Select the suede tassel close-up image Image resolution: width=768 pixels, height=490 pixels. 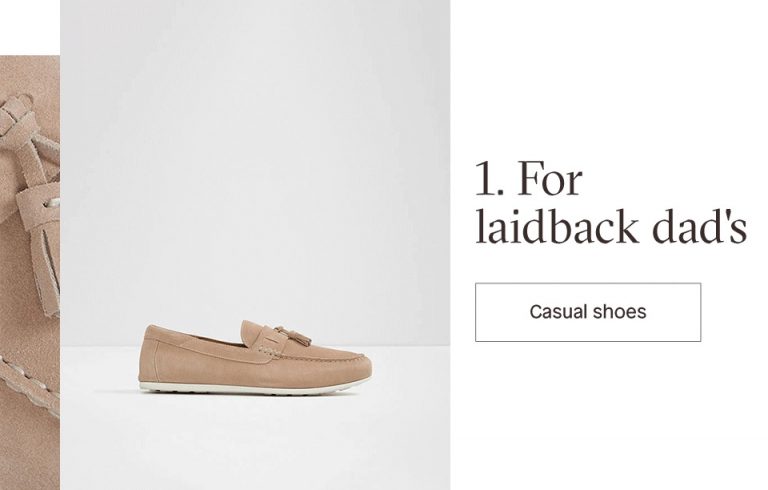coord(30,273)
